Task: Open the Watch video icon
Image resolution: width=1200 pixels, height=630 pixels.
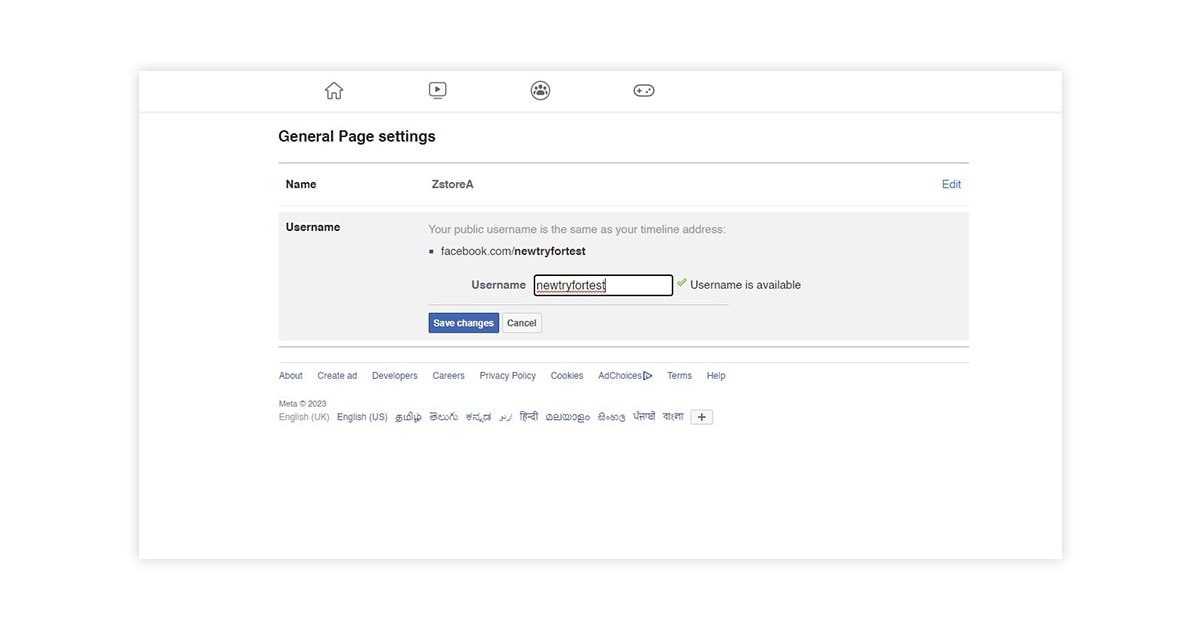Action: pos(437,91)
